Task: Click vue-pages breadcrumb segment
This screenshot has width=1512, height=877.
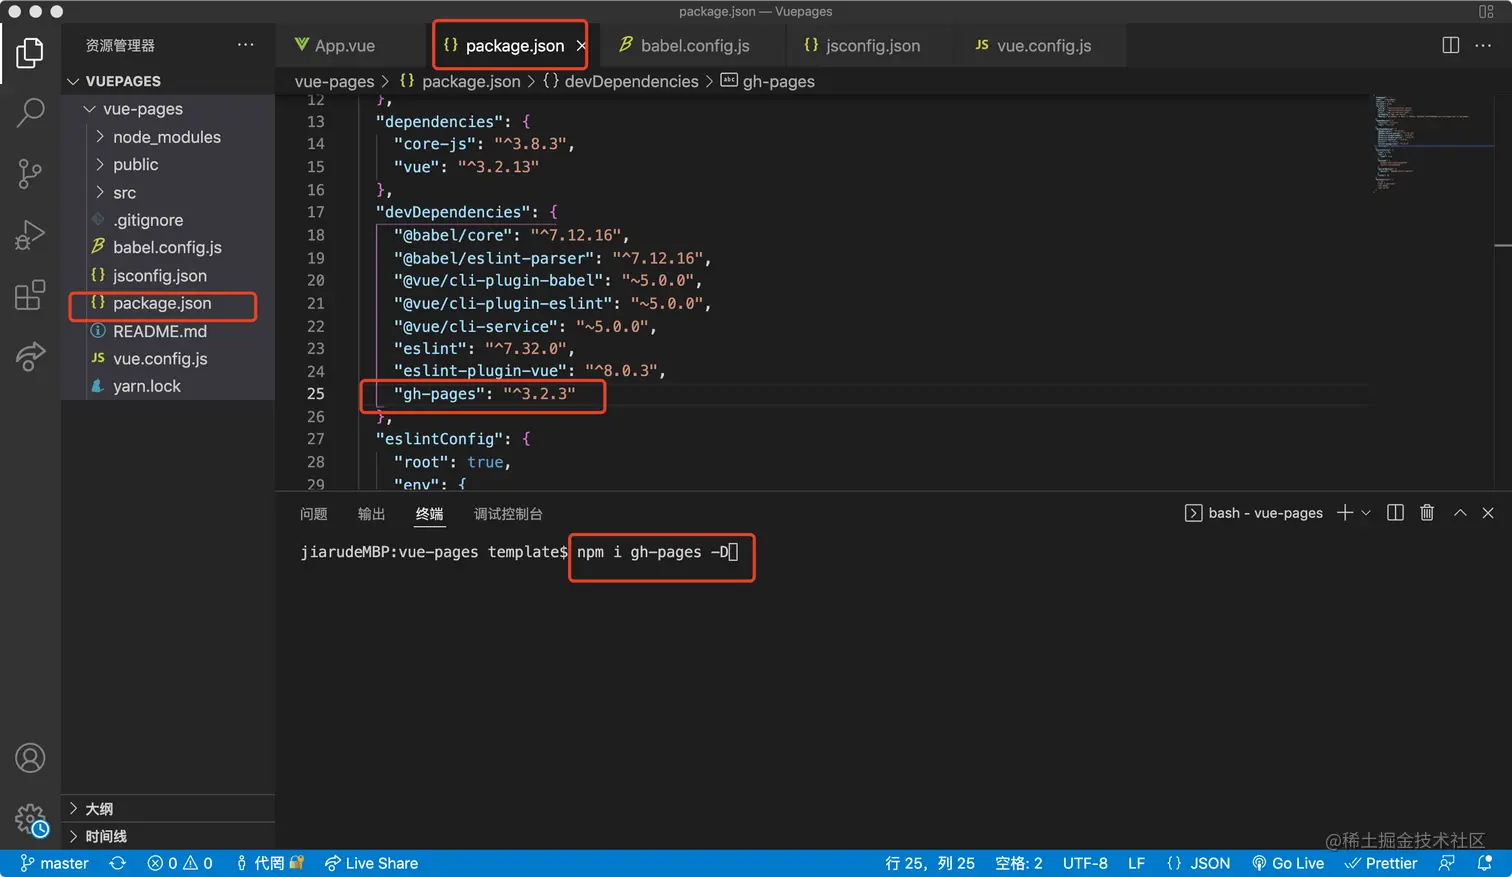Action: 334,81
